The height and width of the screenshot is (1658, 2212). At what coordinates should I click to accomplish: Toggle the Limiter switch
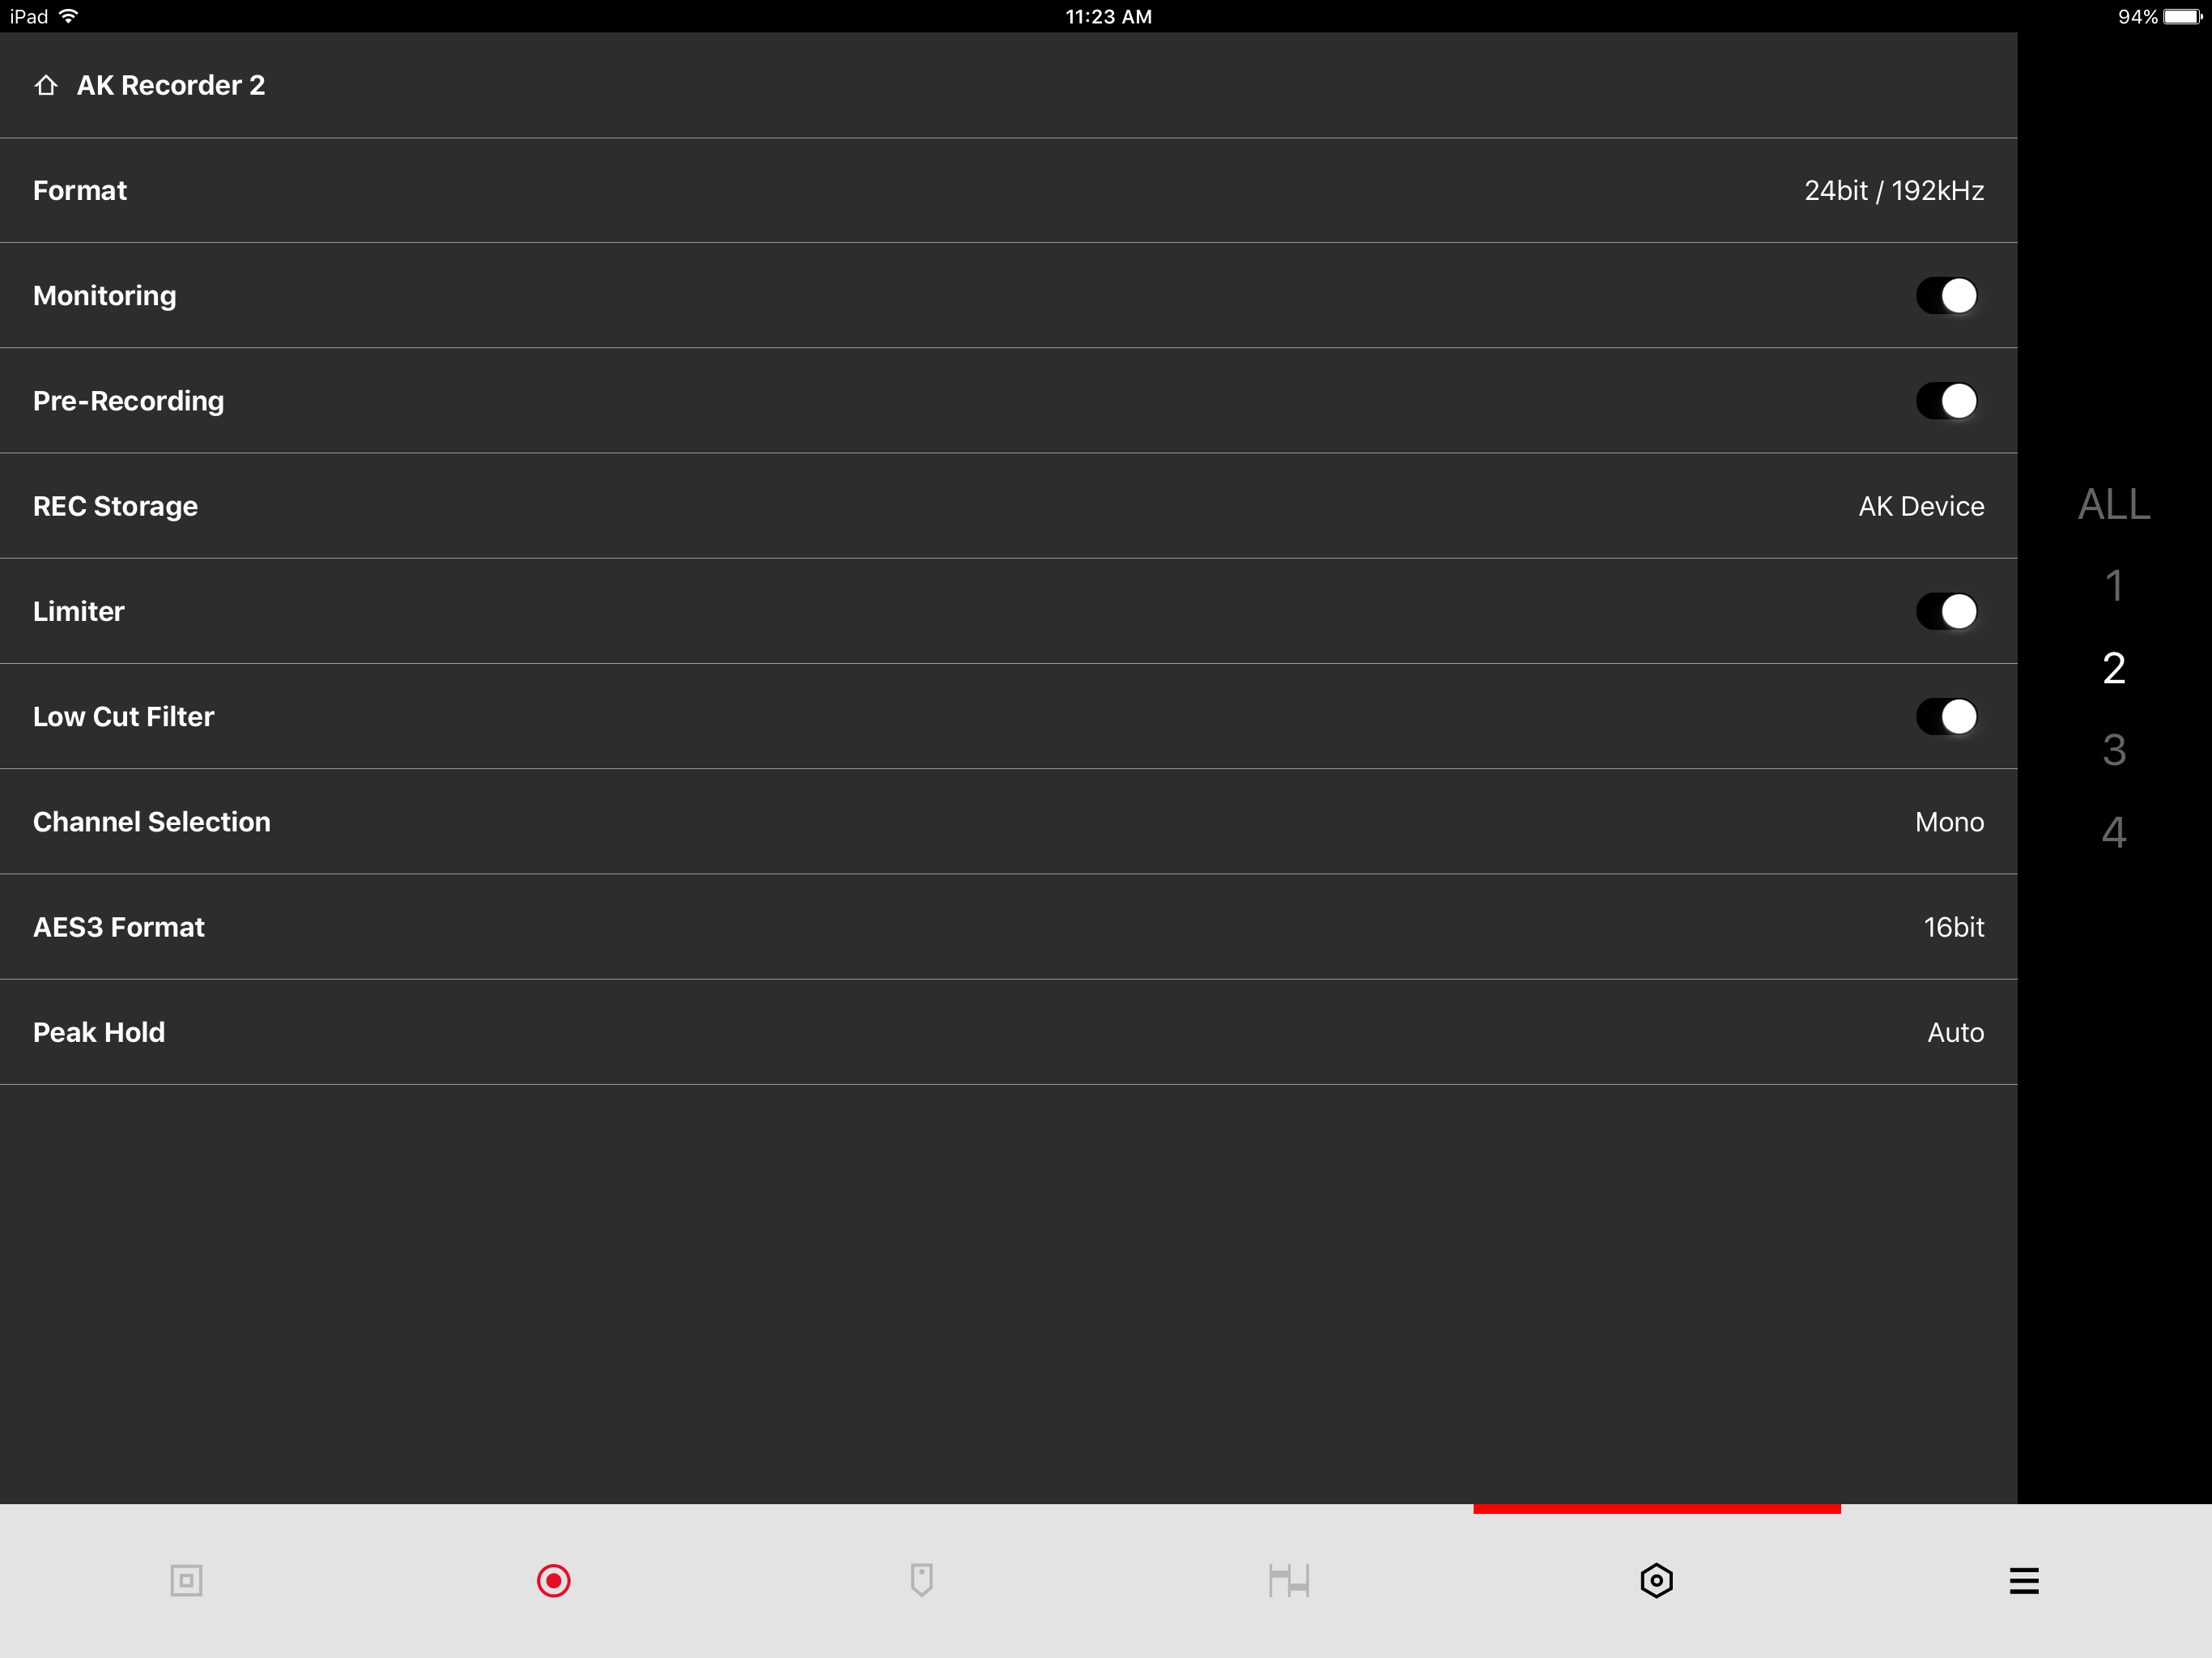[x=1947, y=611]
